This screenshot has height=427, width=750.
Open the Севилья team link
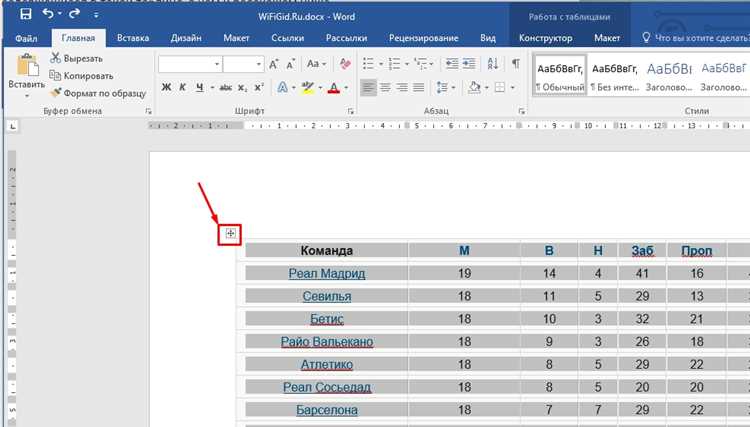click(x=327, y=296)
